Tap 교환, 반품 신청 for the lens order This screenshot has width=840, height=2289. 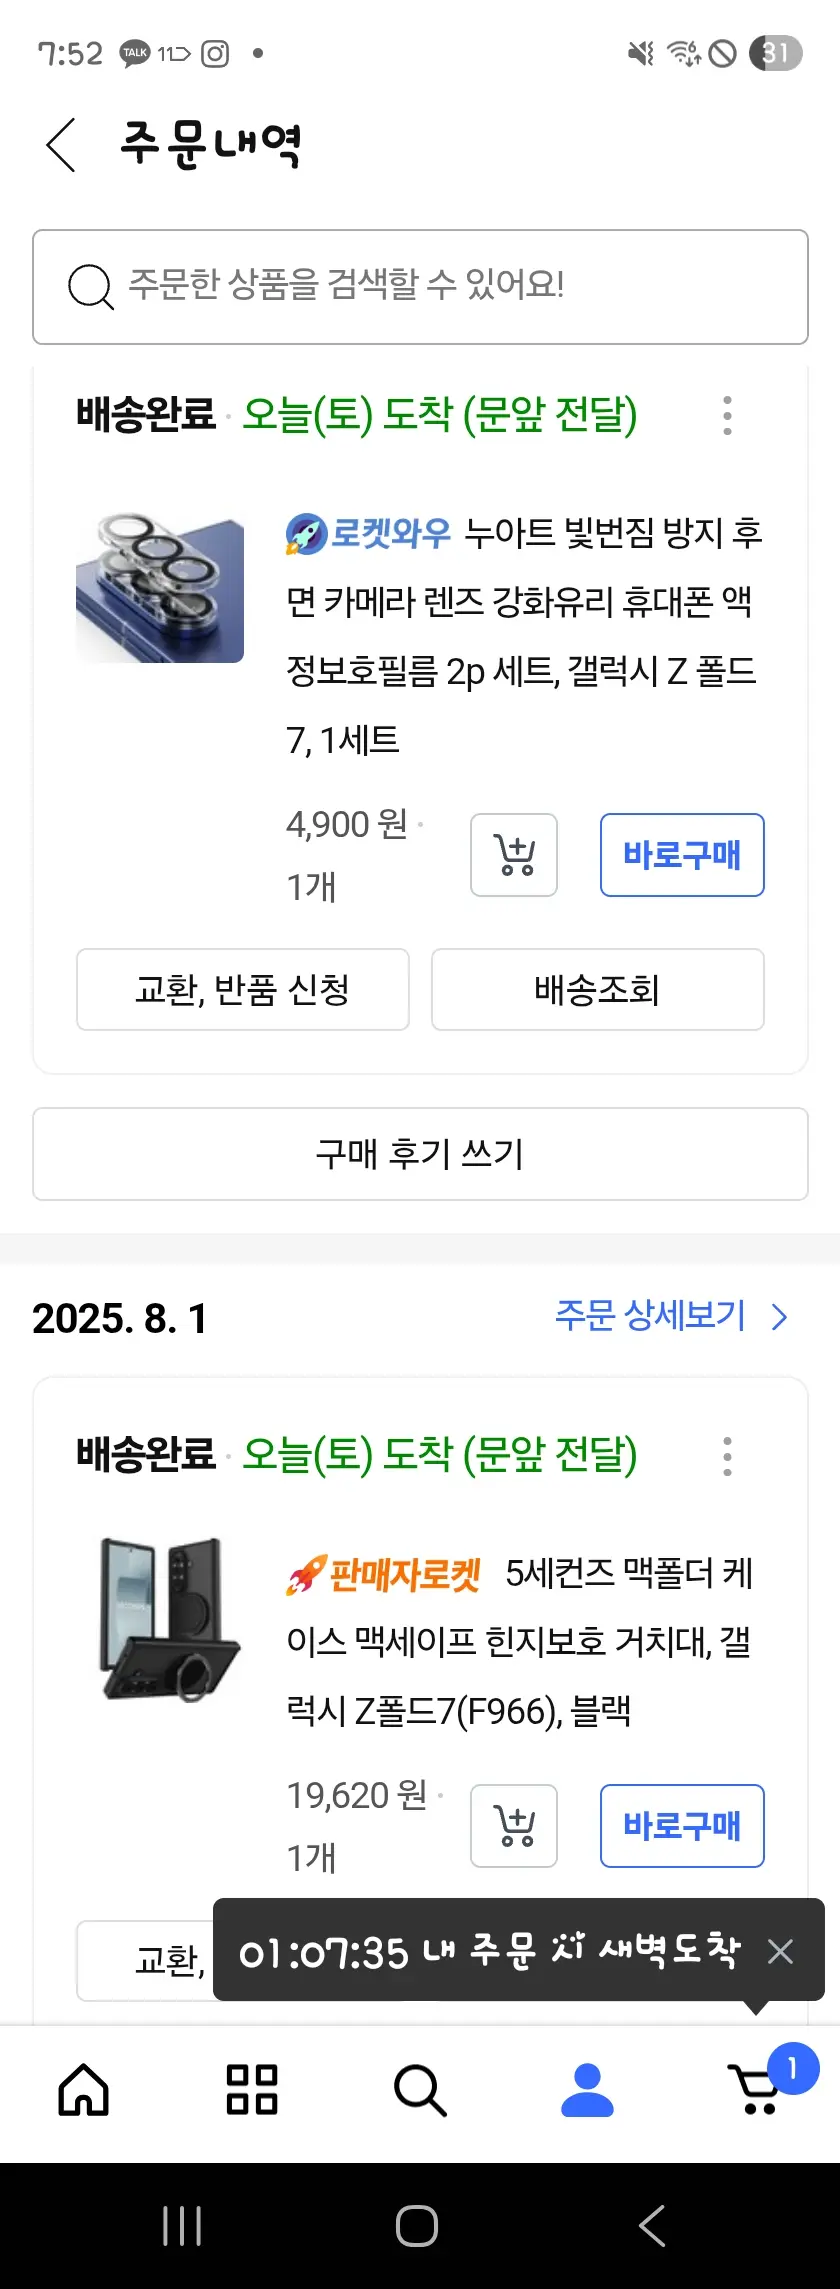coord(243,989)
